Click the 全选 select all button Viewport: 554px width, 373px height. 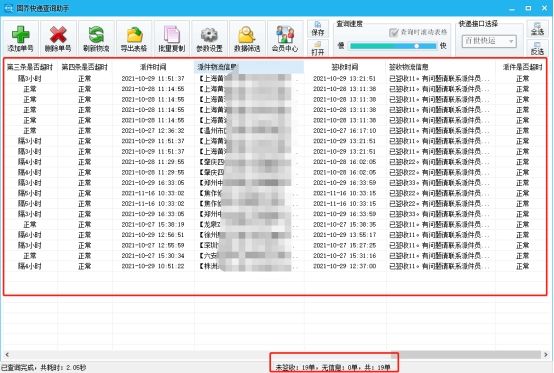[x=537, y=29]
